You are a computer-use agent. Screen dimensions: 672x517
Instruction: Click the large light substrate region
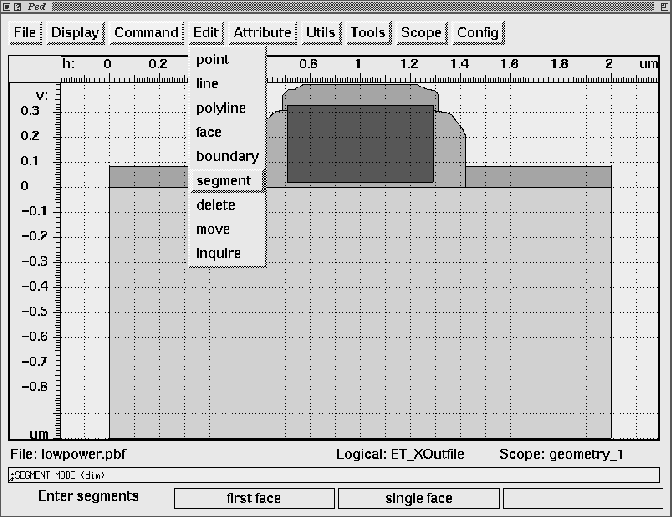(x=360, y=313)
